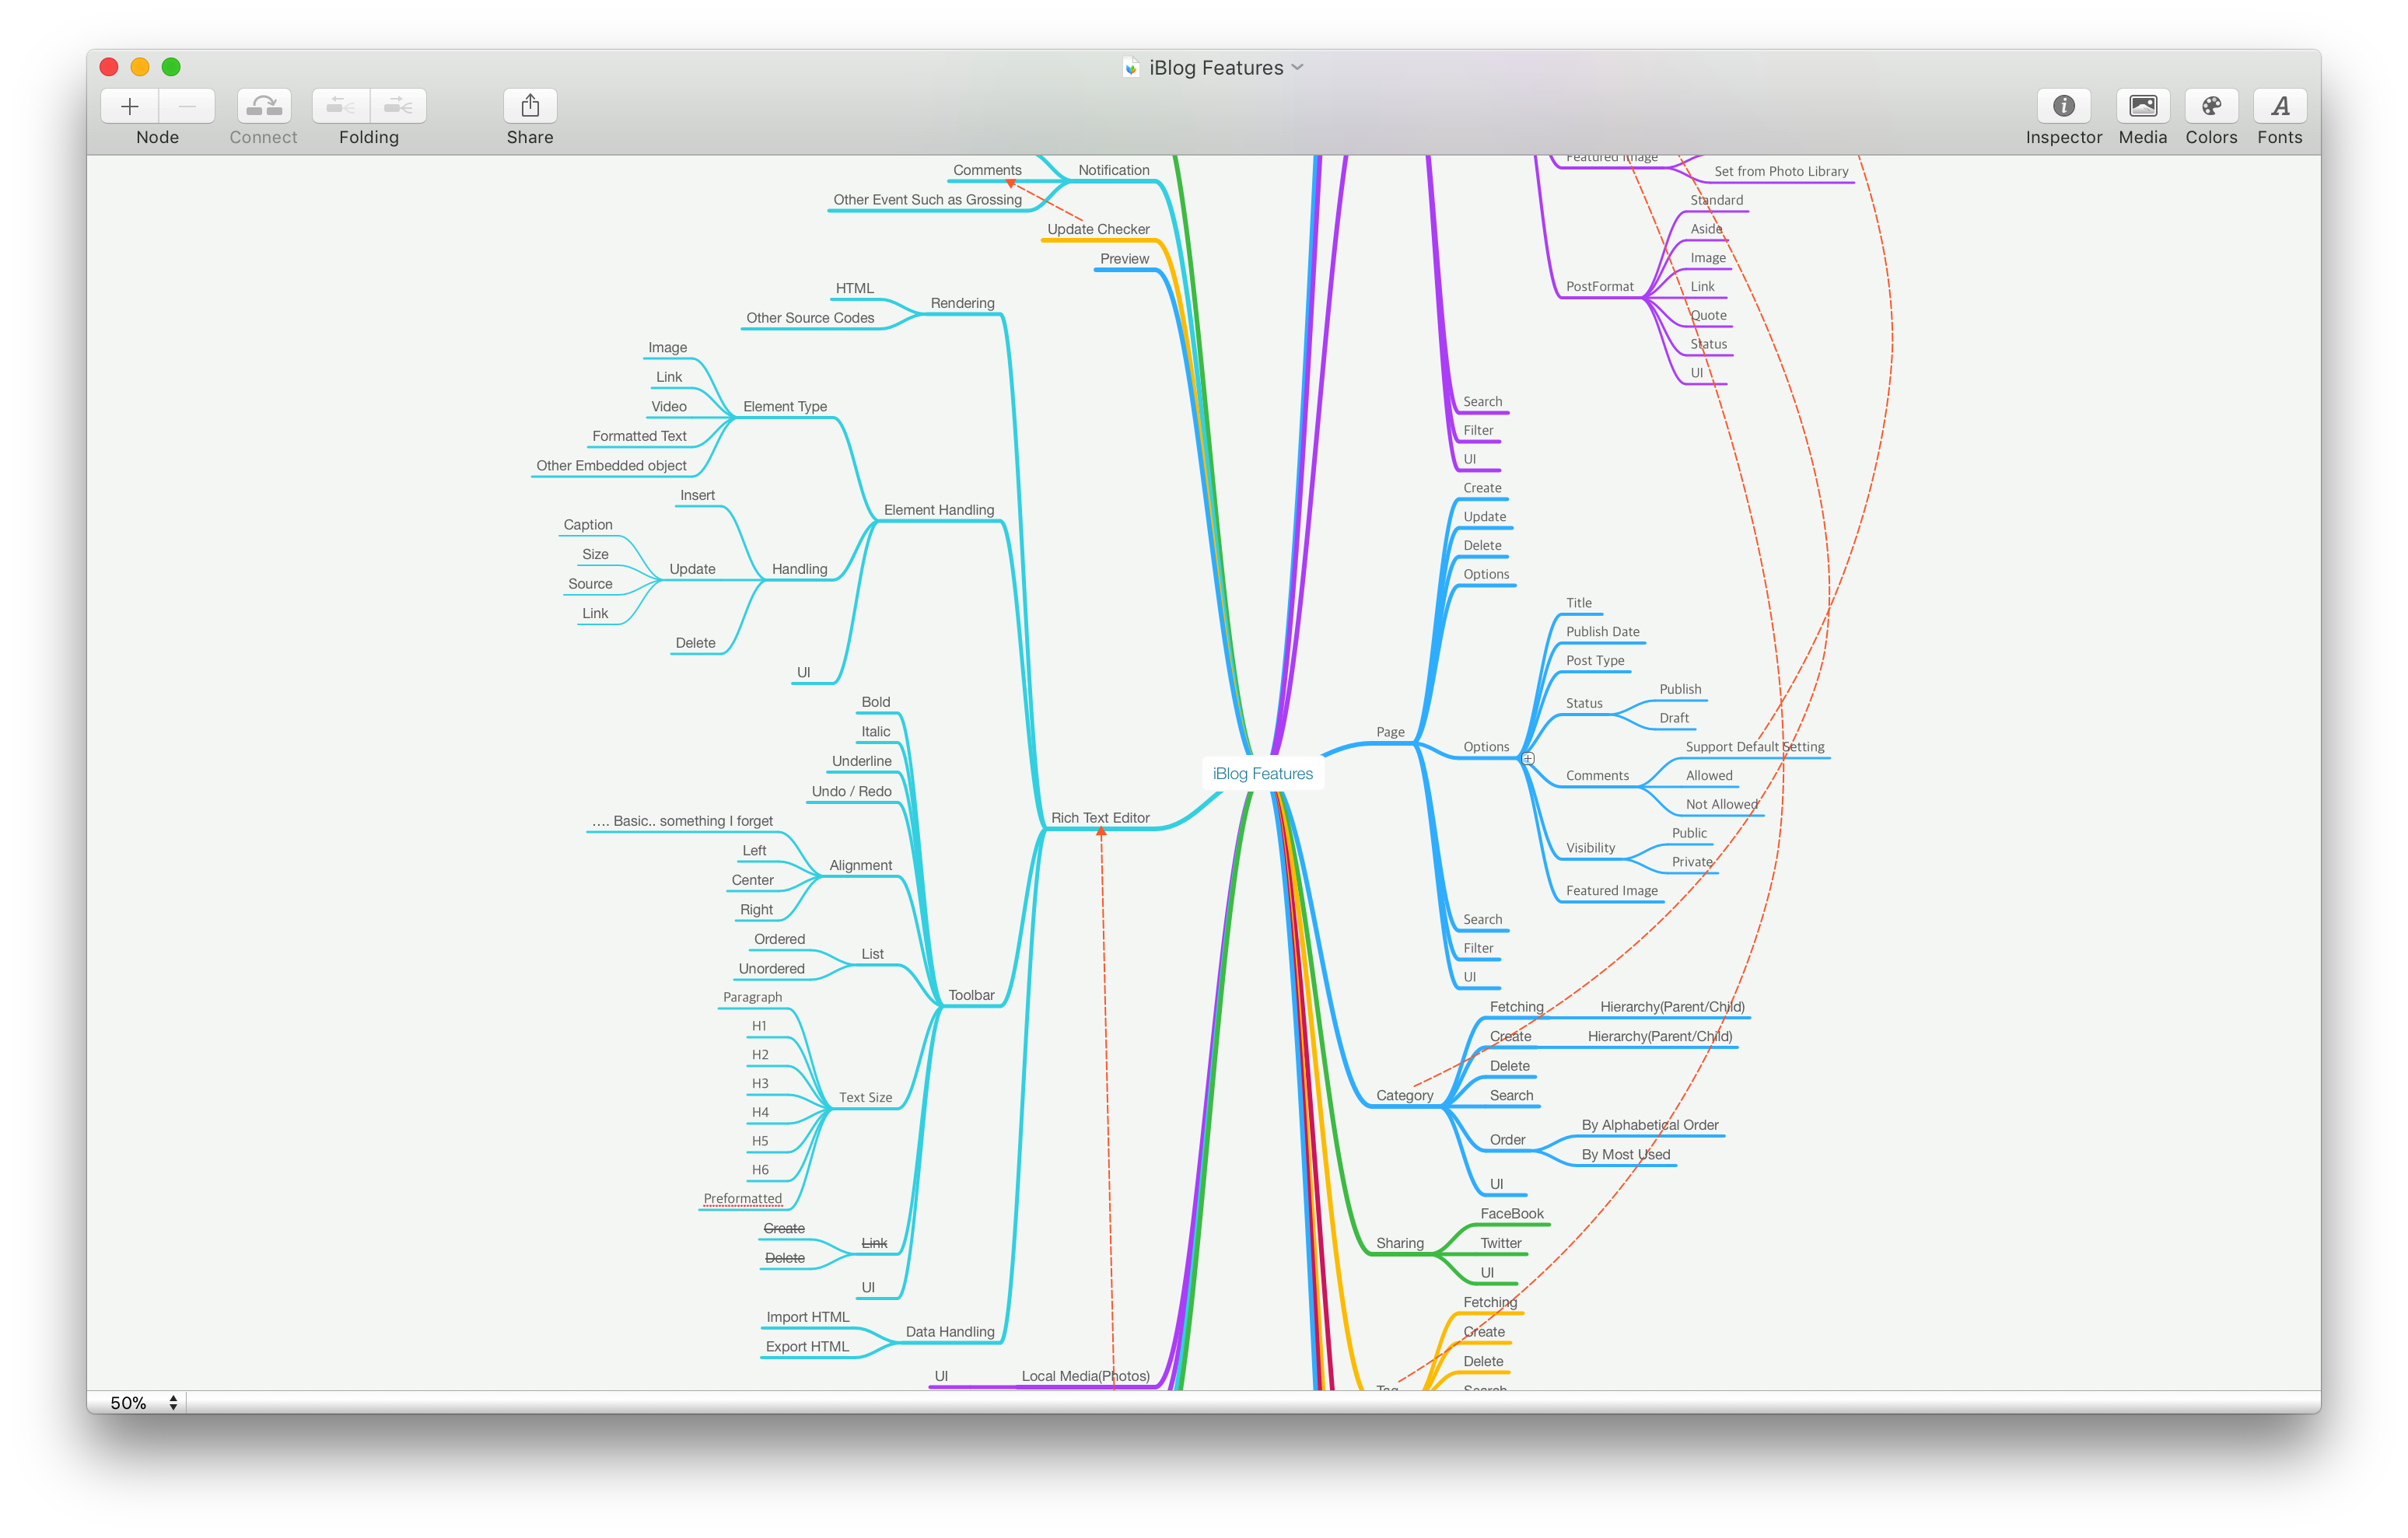Open the Colors palette
Viewport: 2408px width, 1538px height.
(x=2211, y=106)
